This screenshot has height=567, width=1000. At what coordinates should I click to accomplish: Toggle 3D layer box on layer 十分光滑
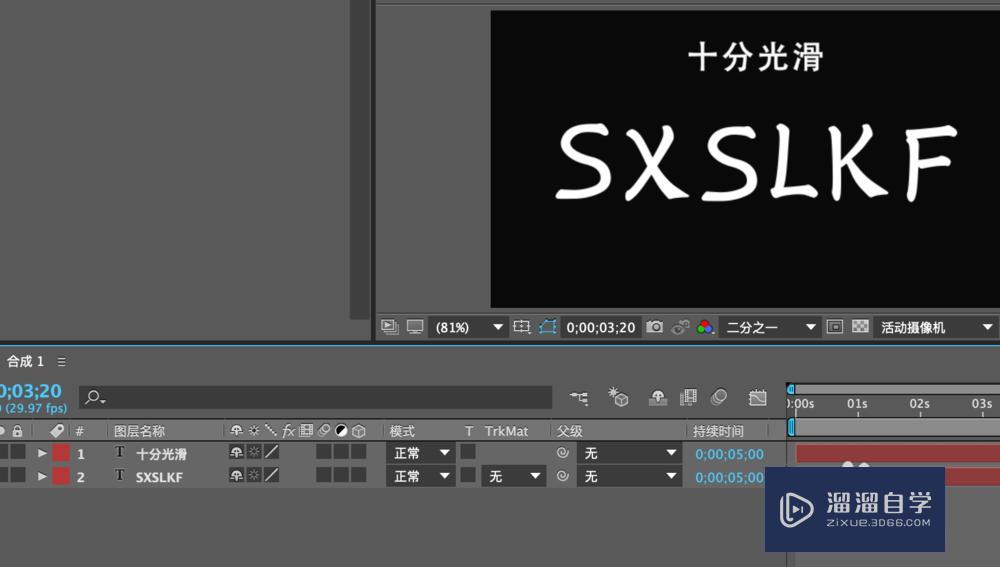tap(359, 452)
